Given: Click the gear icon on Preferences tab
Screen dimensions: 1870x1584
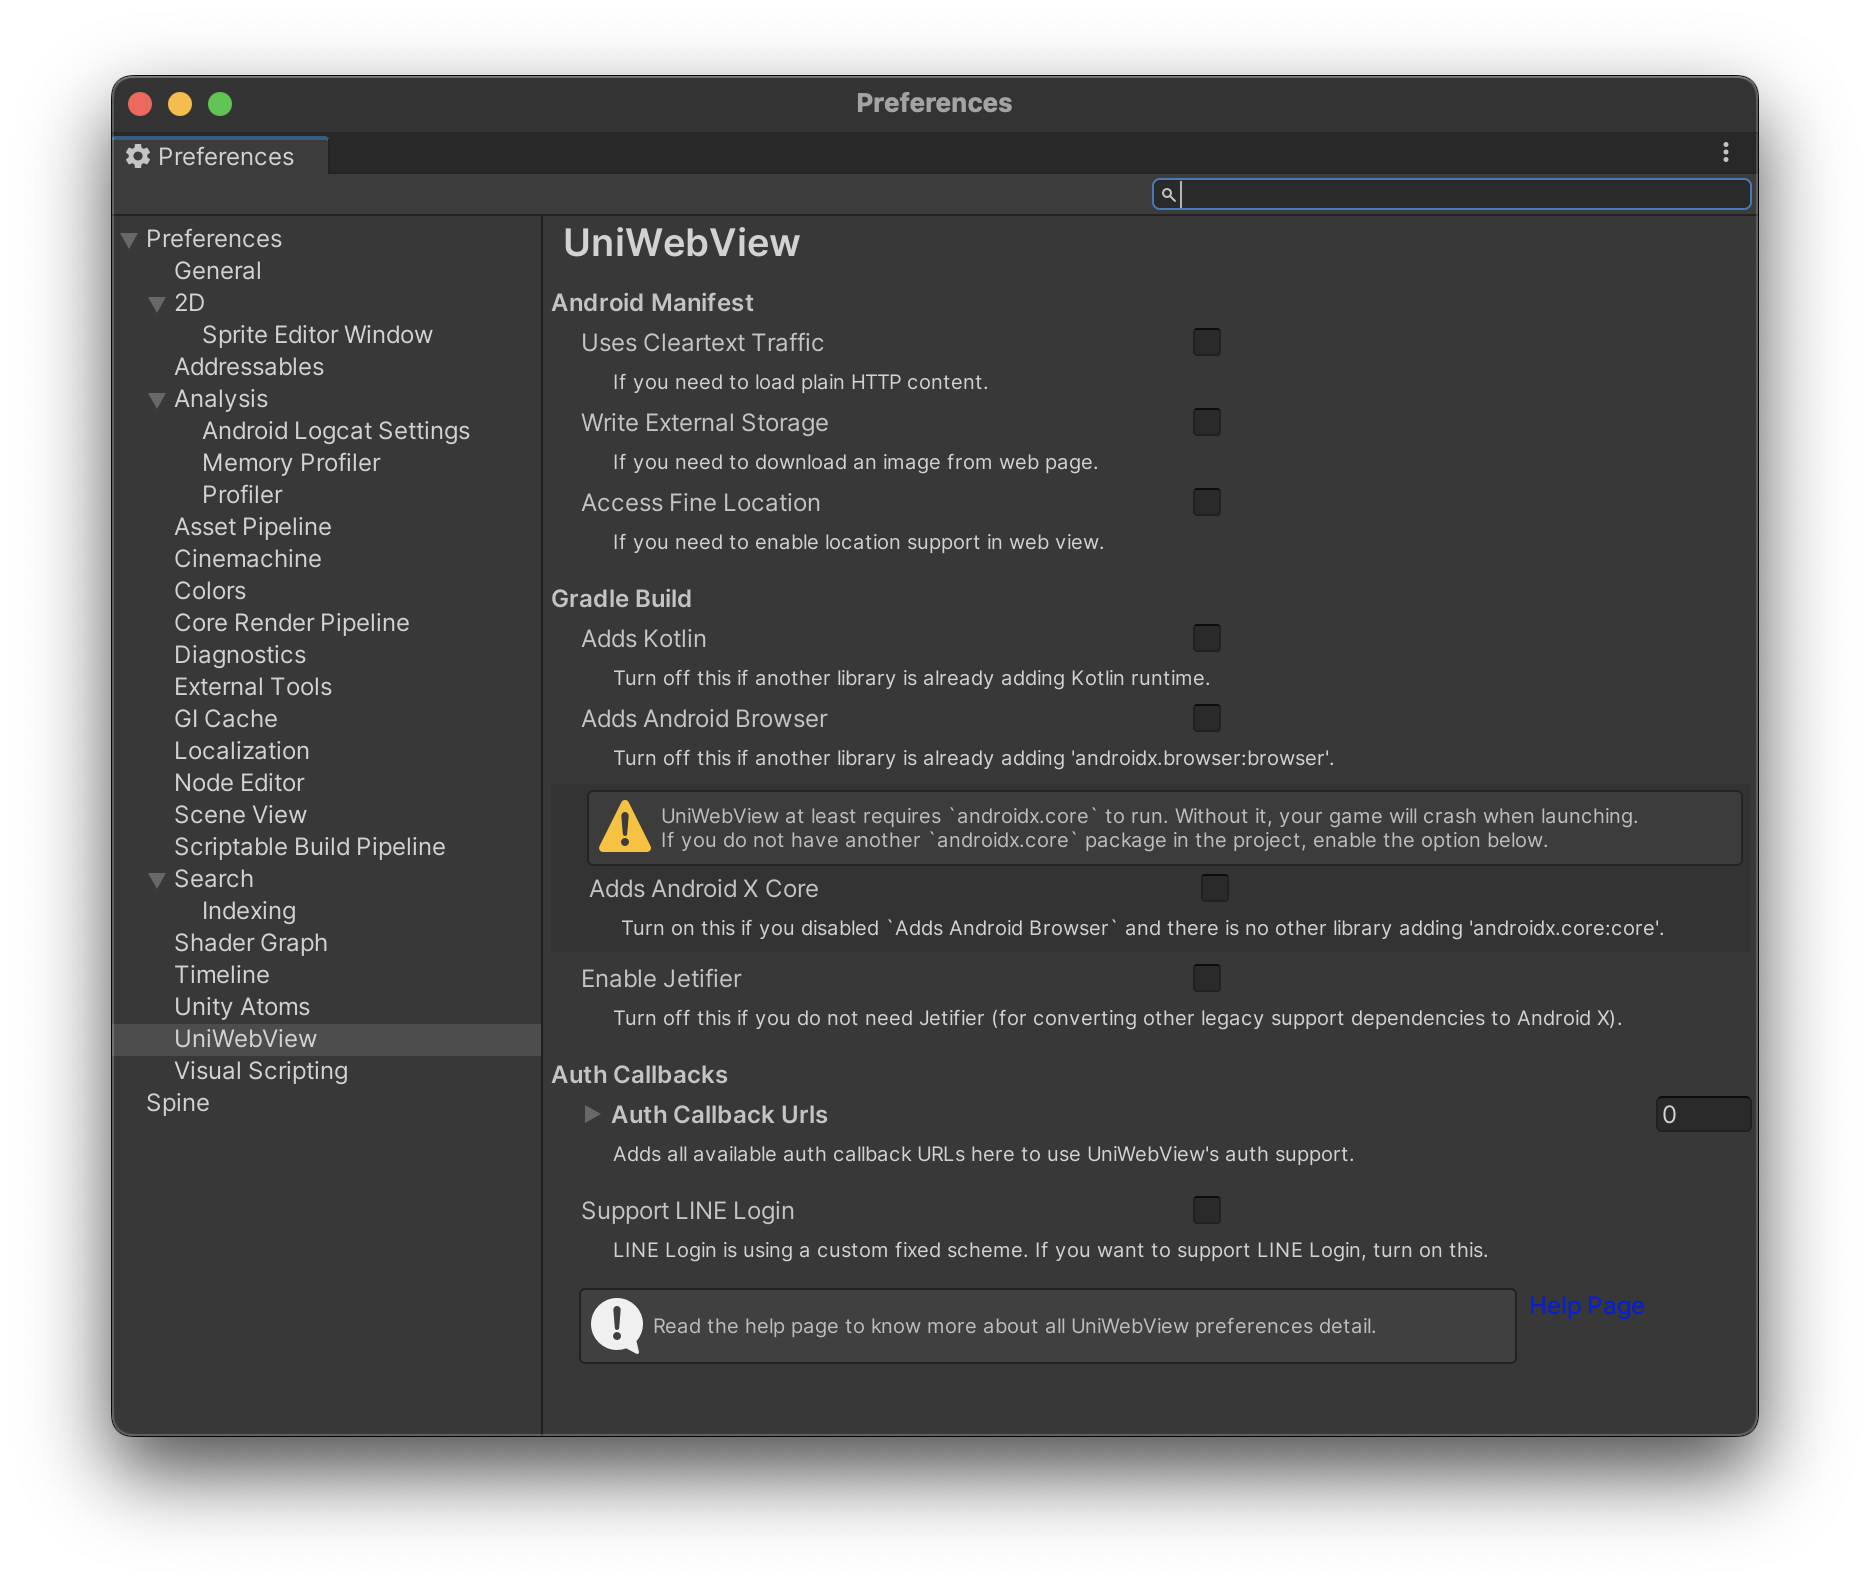Looking at the screenshot, I should click(138, 156).
